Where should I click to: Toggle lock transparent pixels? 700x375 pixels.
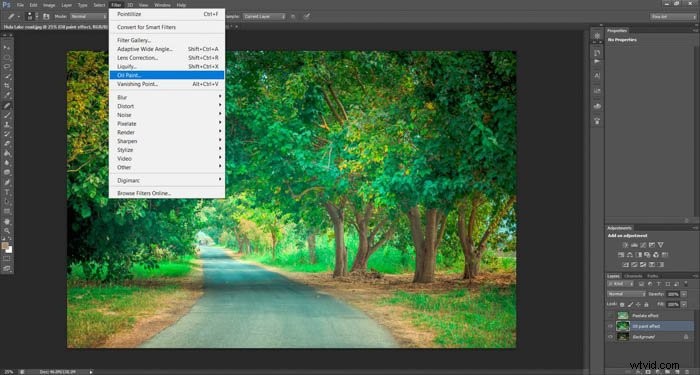(622, 304)
